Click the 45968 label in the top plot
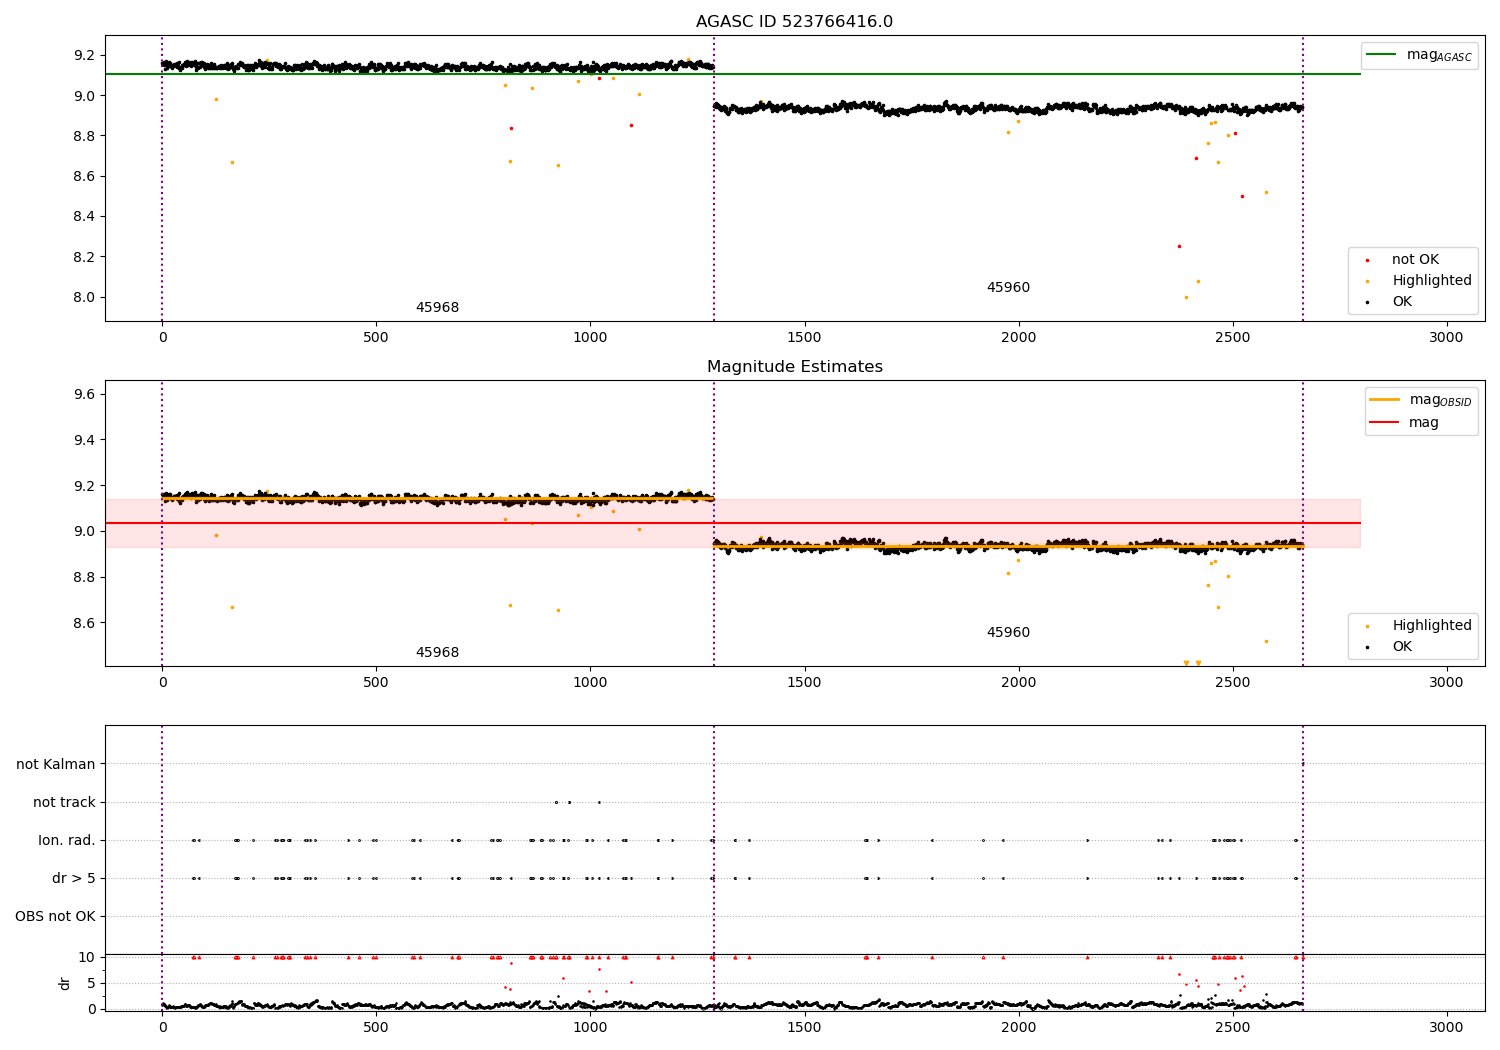Screen dimensions: 1500x1050 click(438, 308)
